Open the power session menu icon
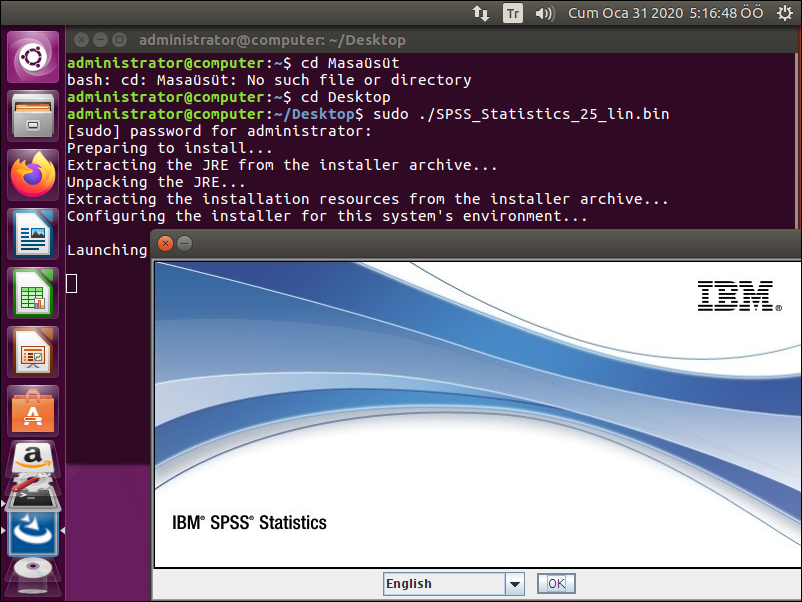The height and width of the screenshot is (602, 802). pyautogui.click(x=785, y=13)
